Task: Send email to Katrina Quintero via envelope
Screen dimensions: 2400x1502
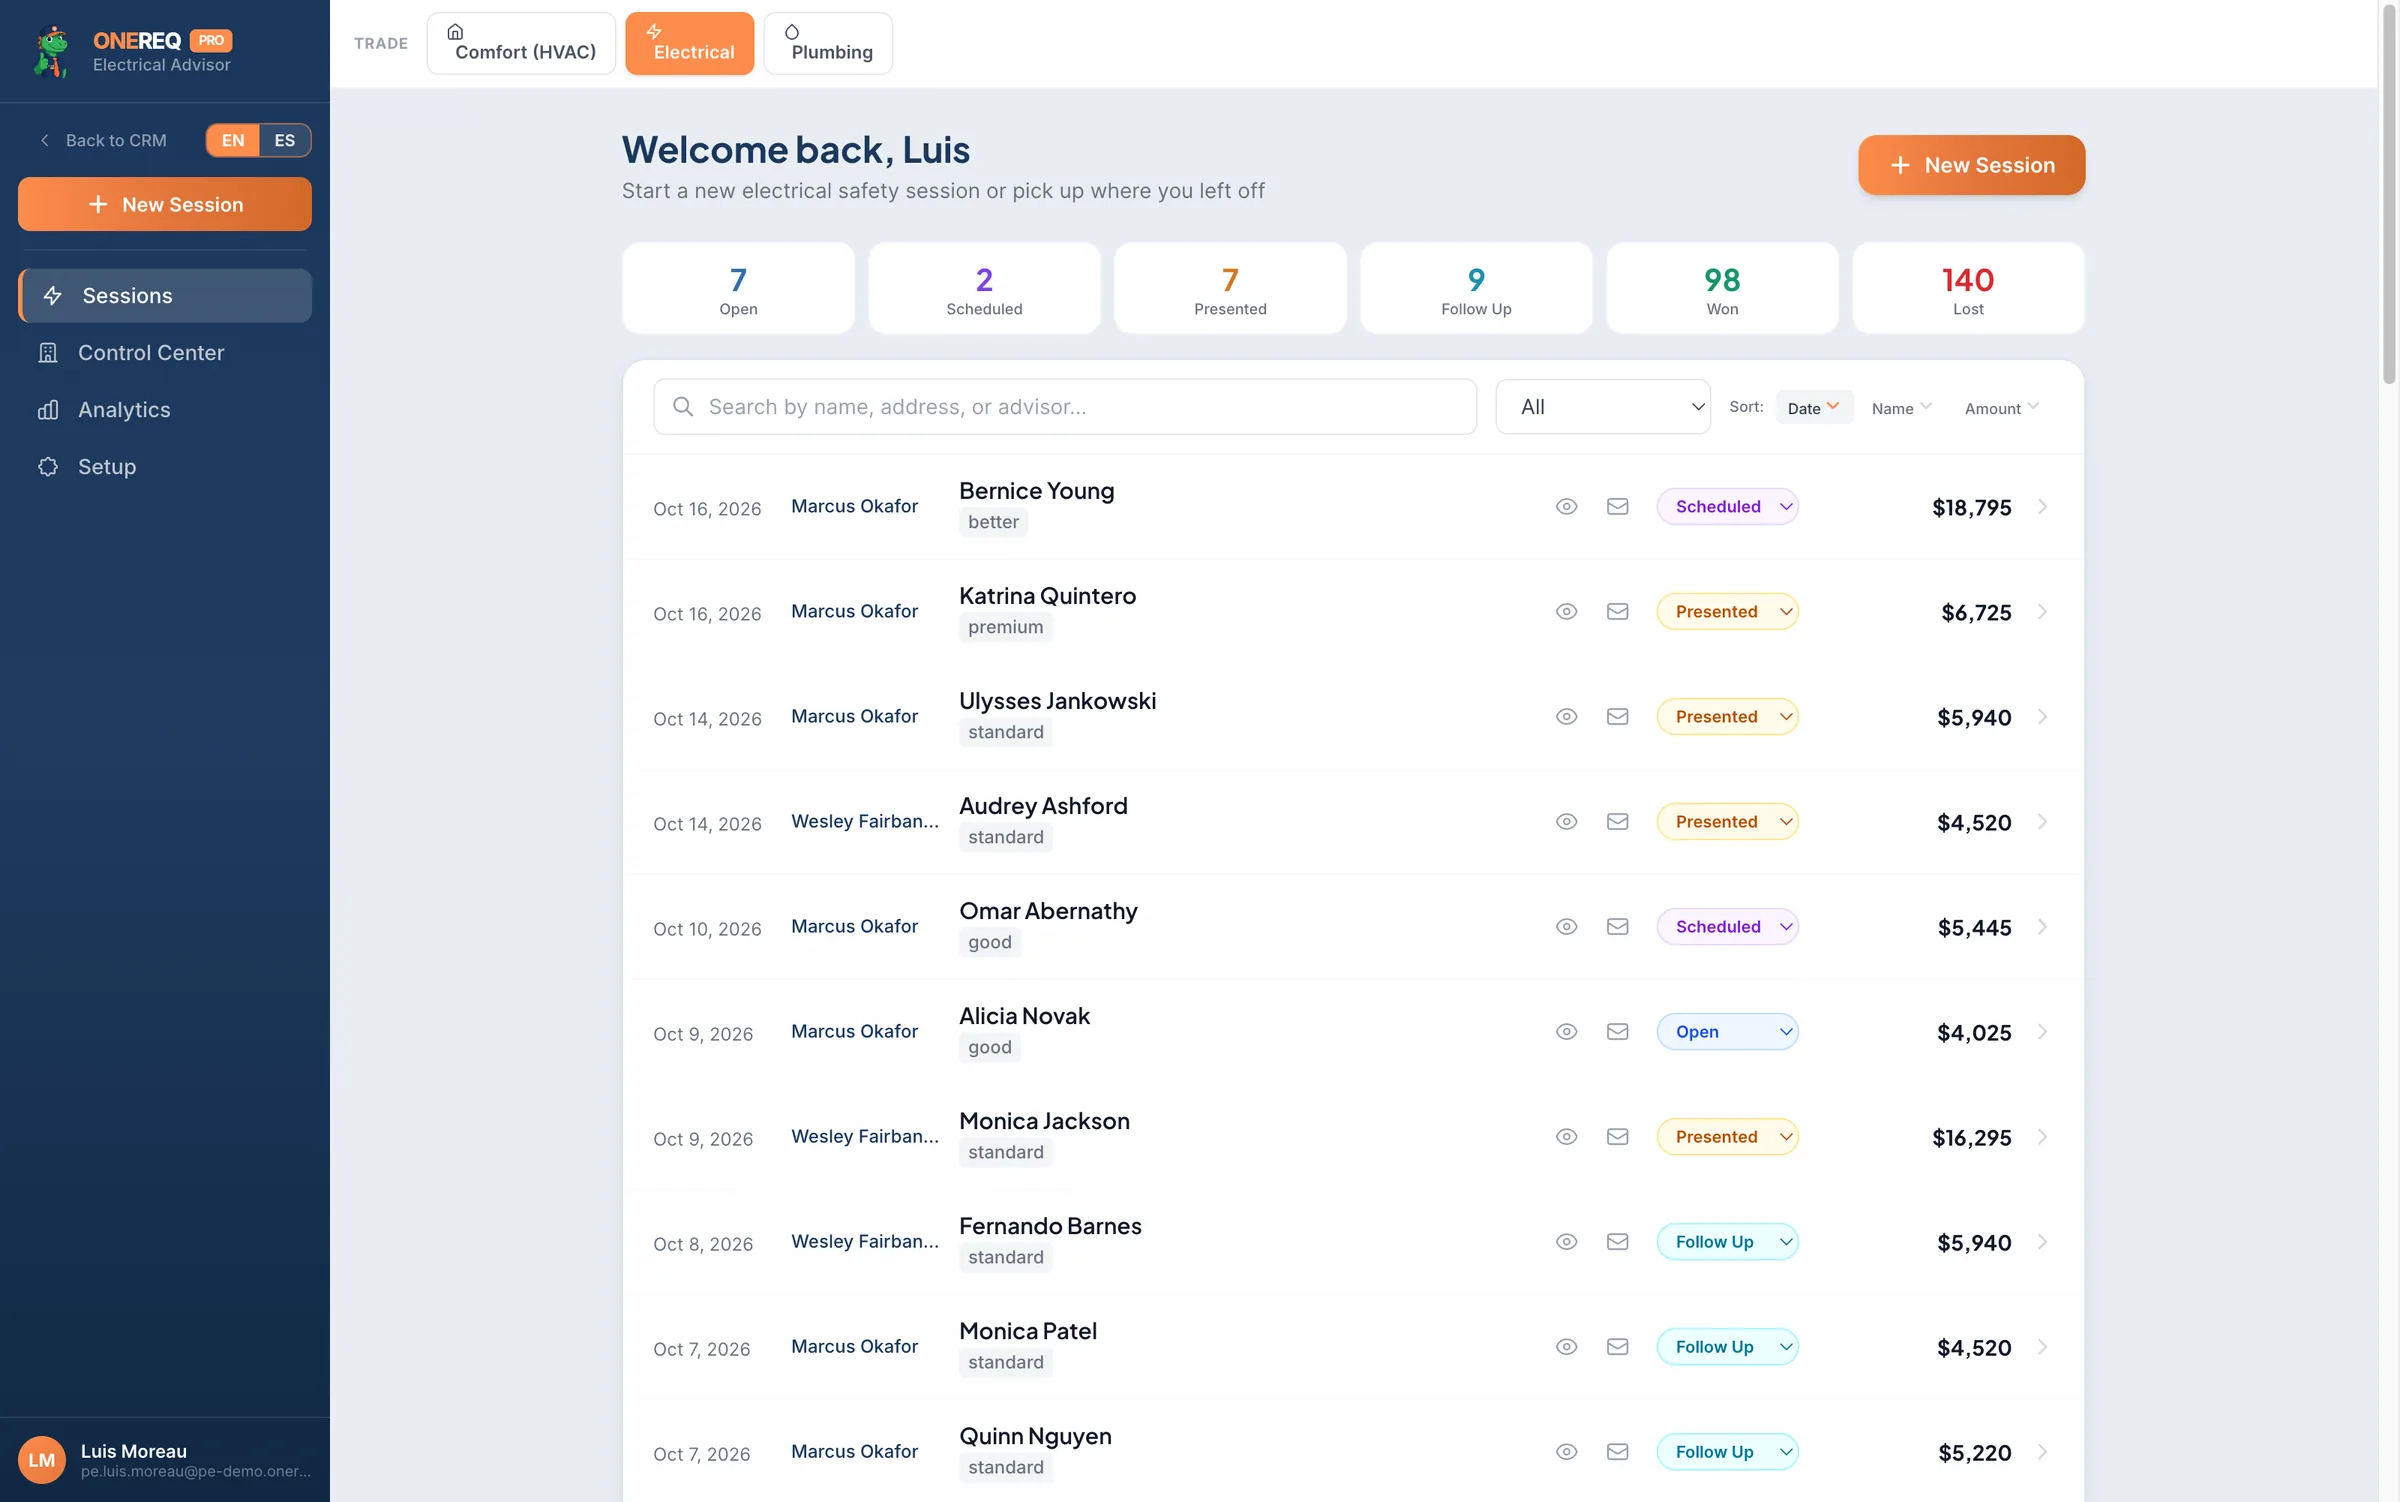Action: coord(1617,612)
